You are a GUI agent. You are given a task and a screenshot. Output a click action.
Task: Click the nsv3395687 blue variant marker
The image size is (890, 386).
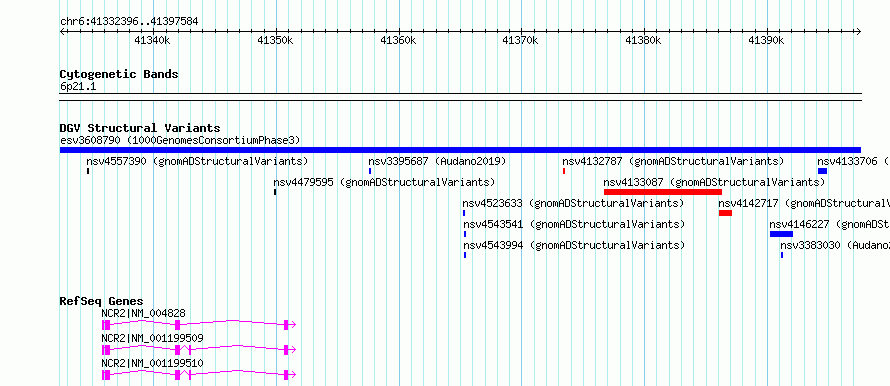[x=370, y=171]
